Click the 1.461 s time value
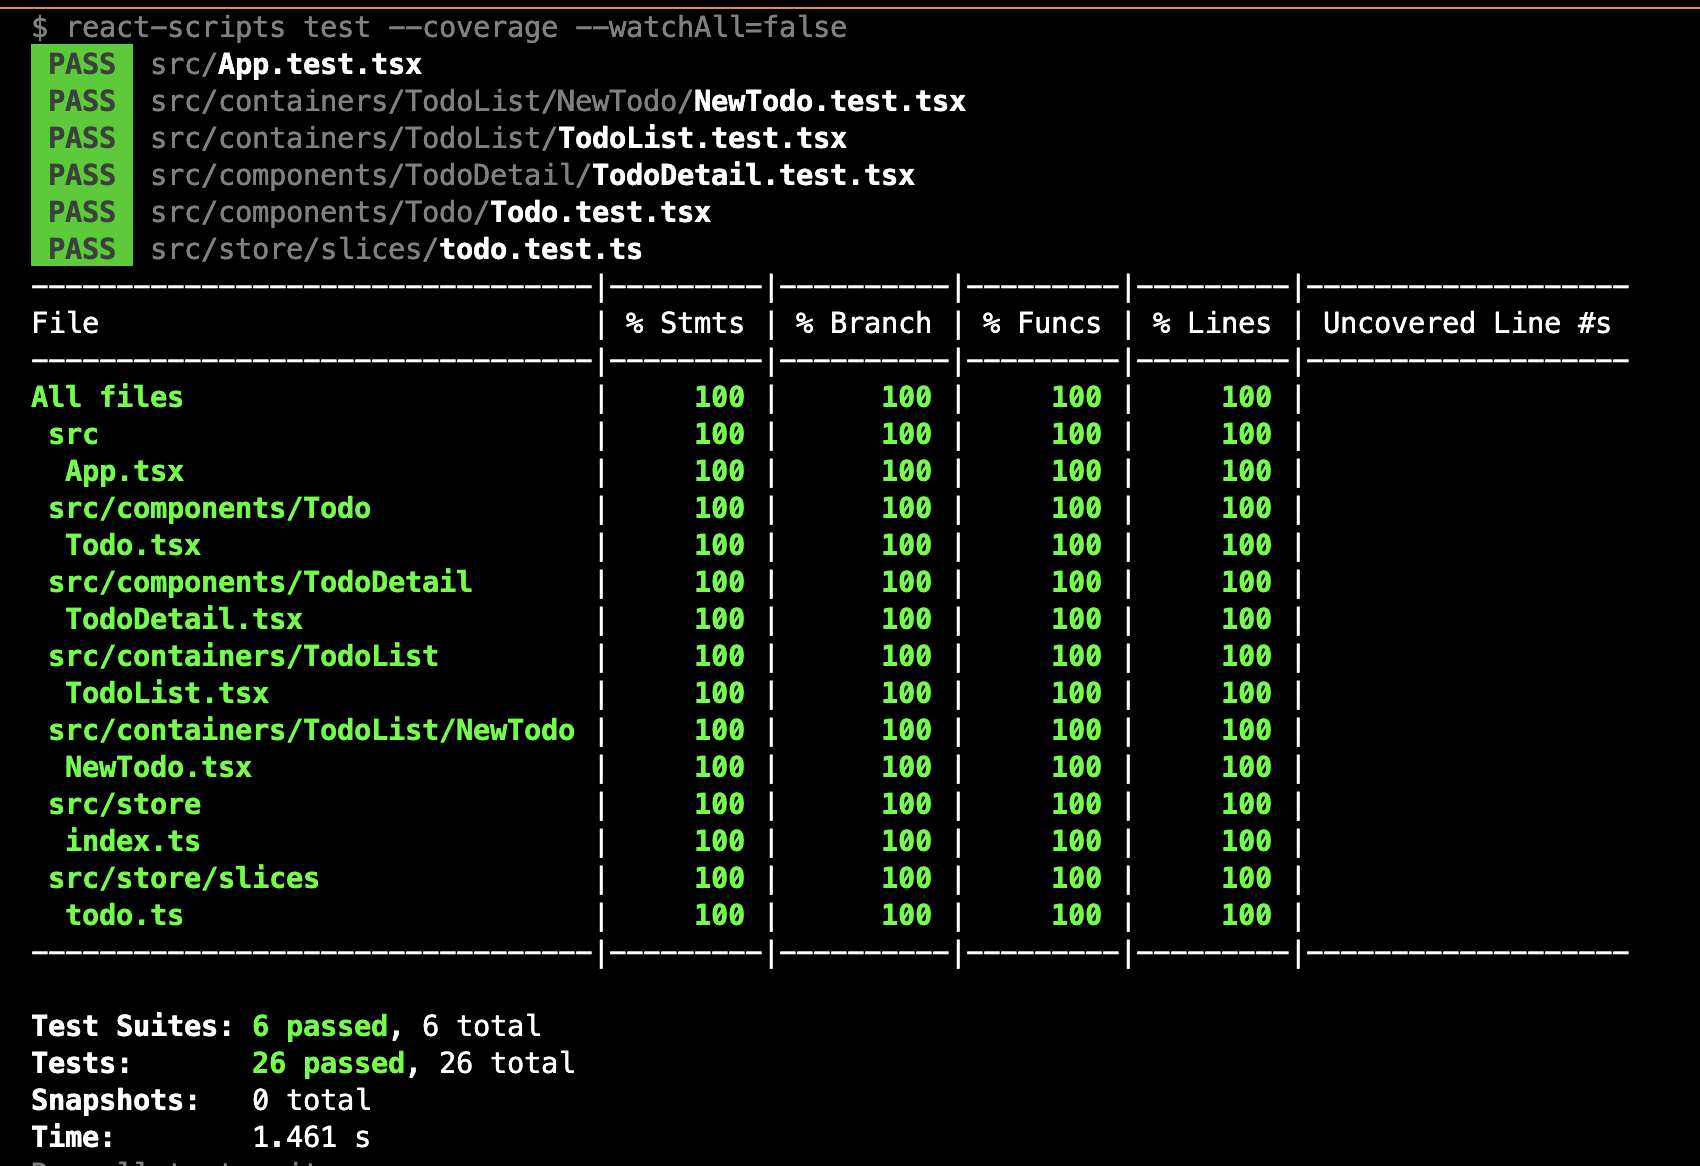1700x1166 pixels. 311,1137
